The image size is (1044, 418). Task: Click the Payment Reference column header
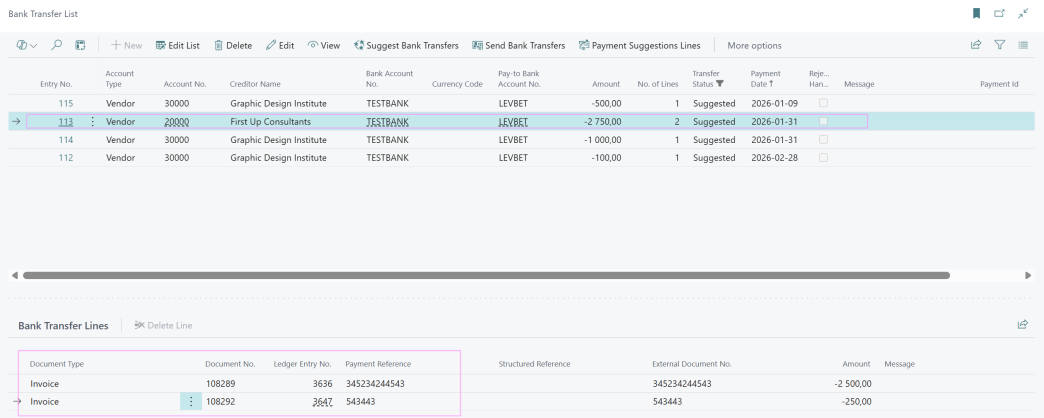pos(378,364)
